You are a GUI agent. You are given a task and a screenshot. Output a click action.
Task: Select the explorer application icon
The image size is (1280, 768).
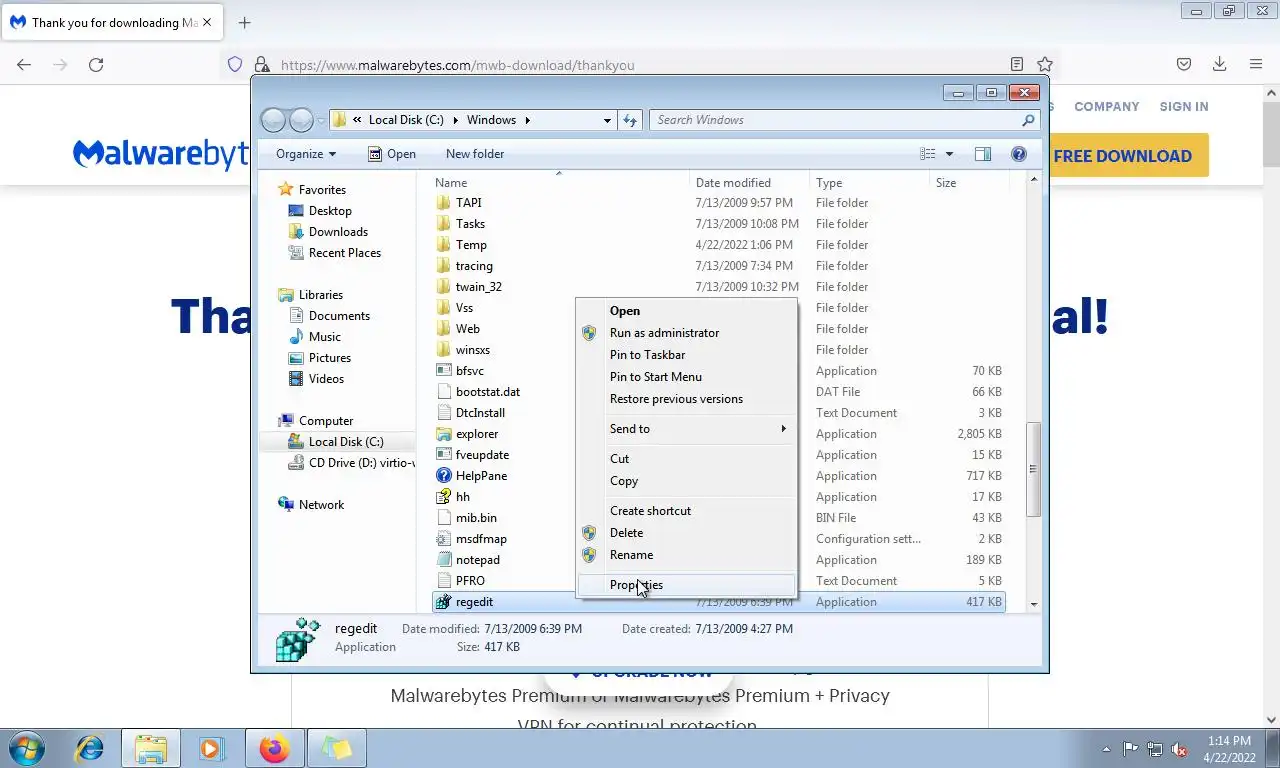click(444, 434)
